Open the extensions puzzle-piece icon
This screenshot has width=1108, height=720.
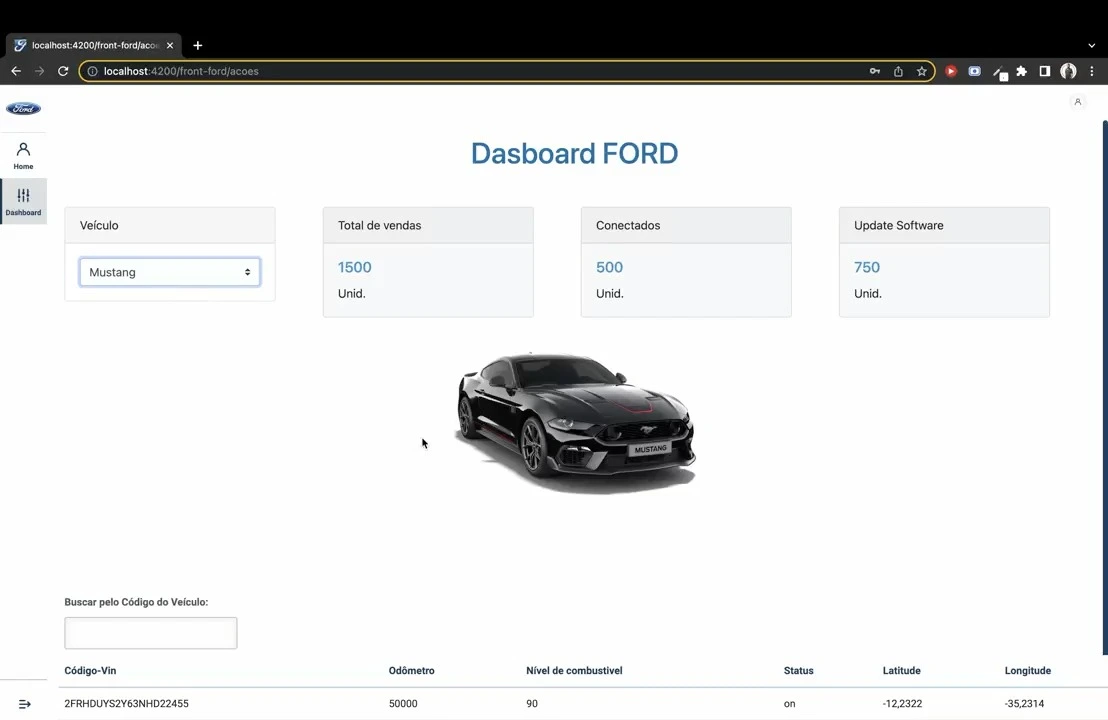pyautogui.click(x=1021, y=71)
